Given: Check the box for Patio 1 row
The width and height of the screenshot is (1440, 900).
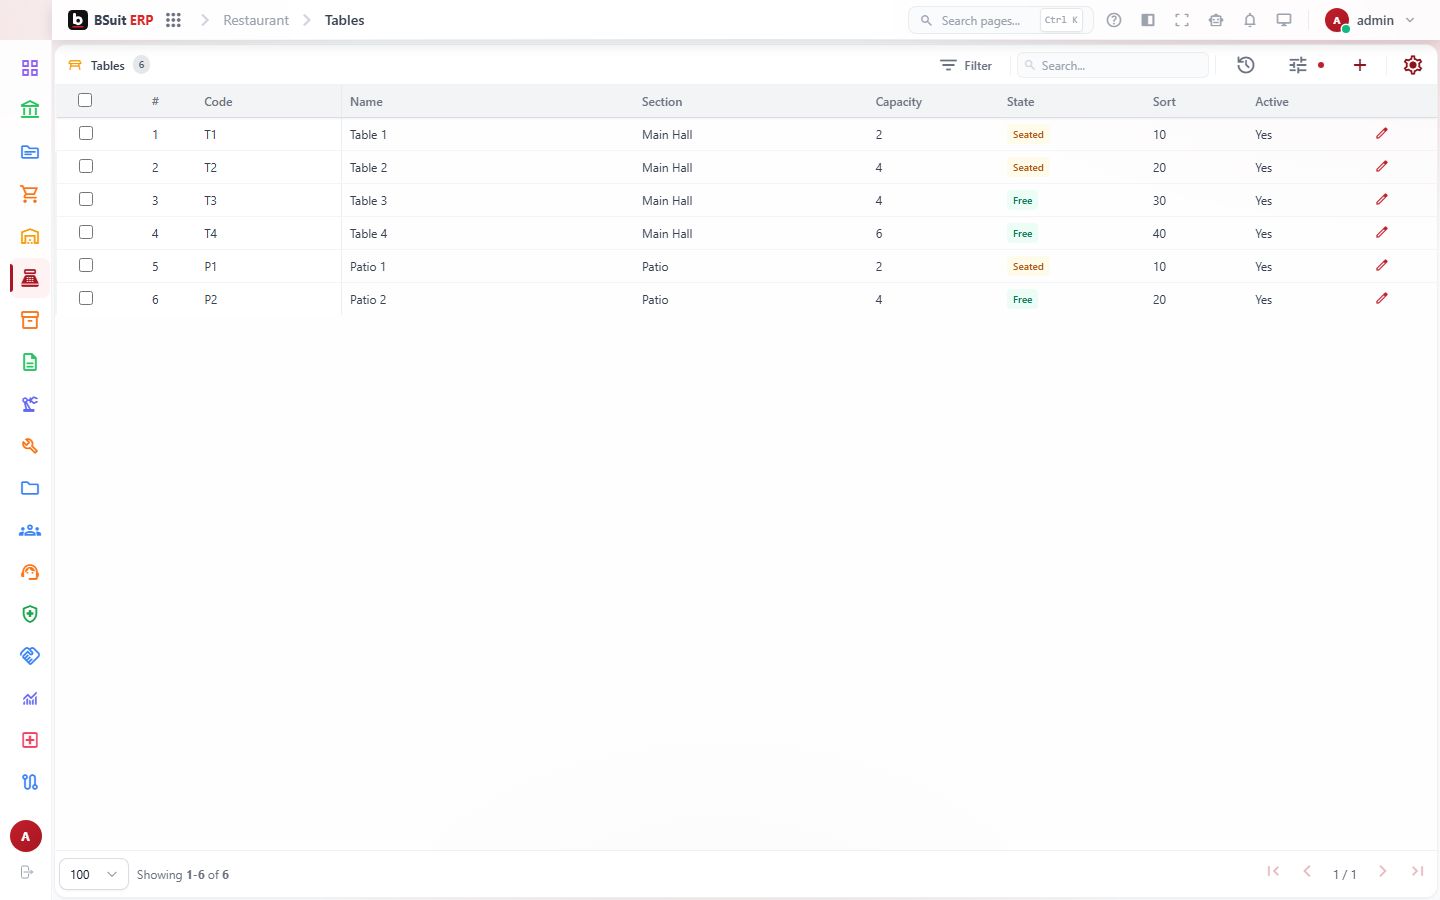Looking at the screenshot, I should click(86, 265).
